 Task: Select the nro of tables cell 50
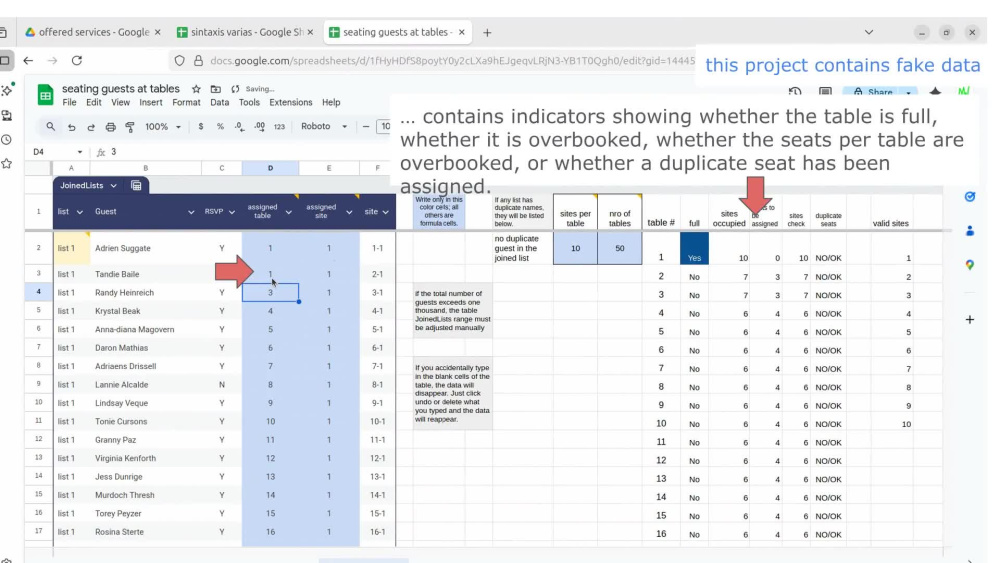619,248
